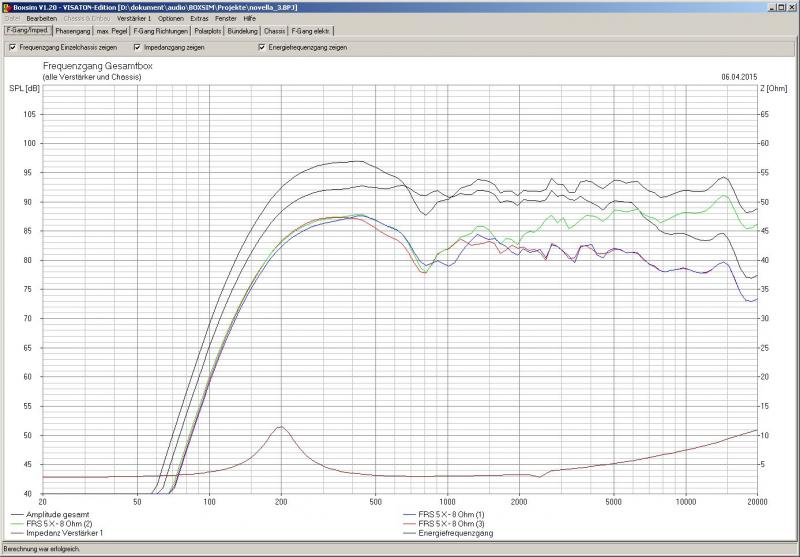Open the Optionen menu
The height and width of the screenshot is (557, 800).
[x=171, y=19]
